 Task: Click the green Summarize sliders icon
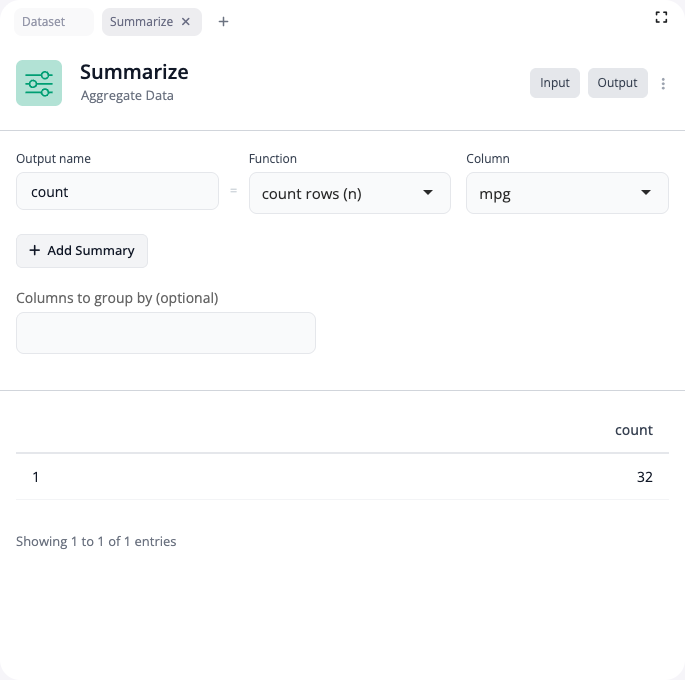click(x=39, y=83)
